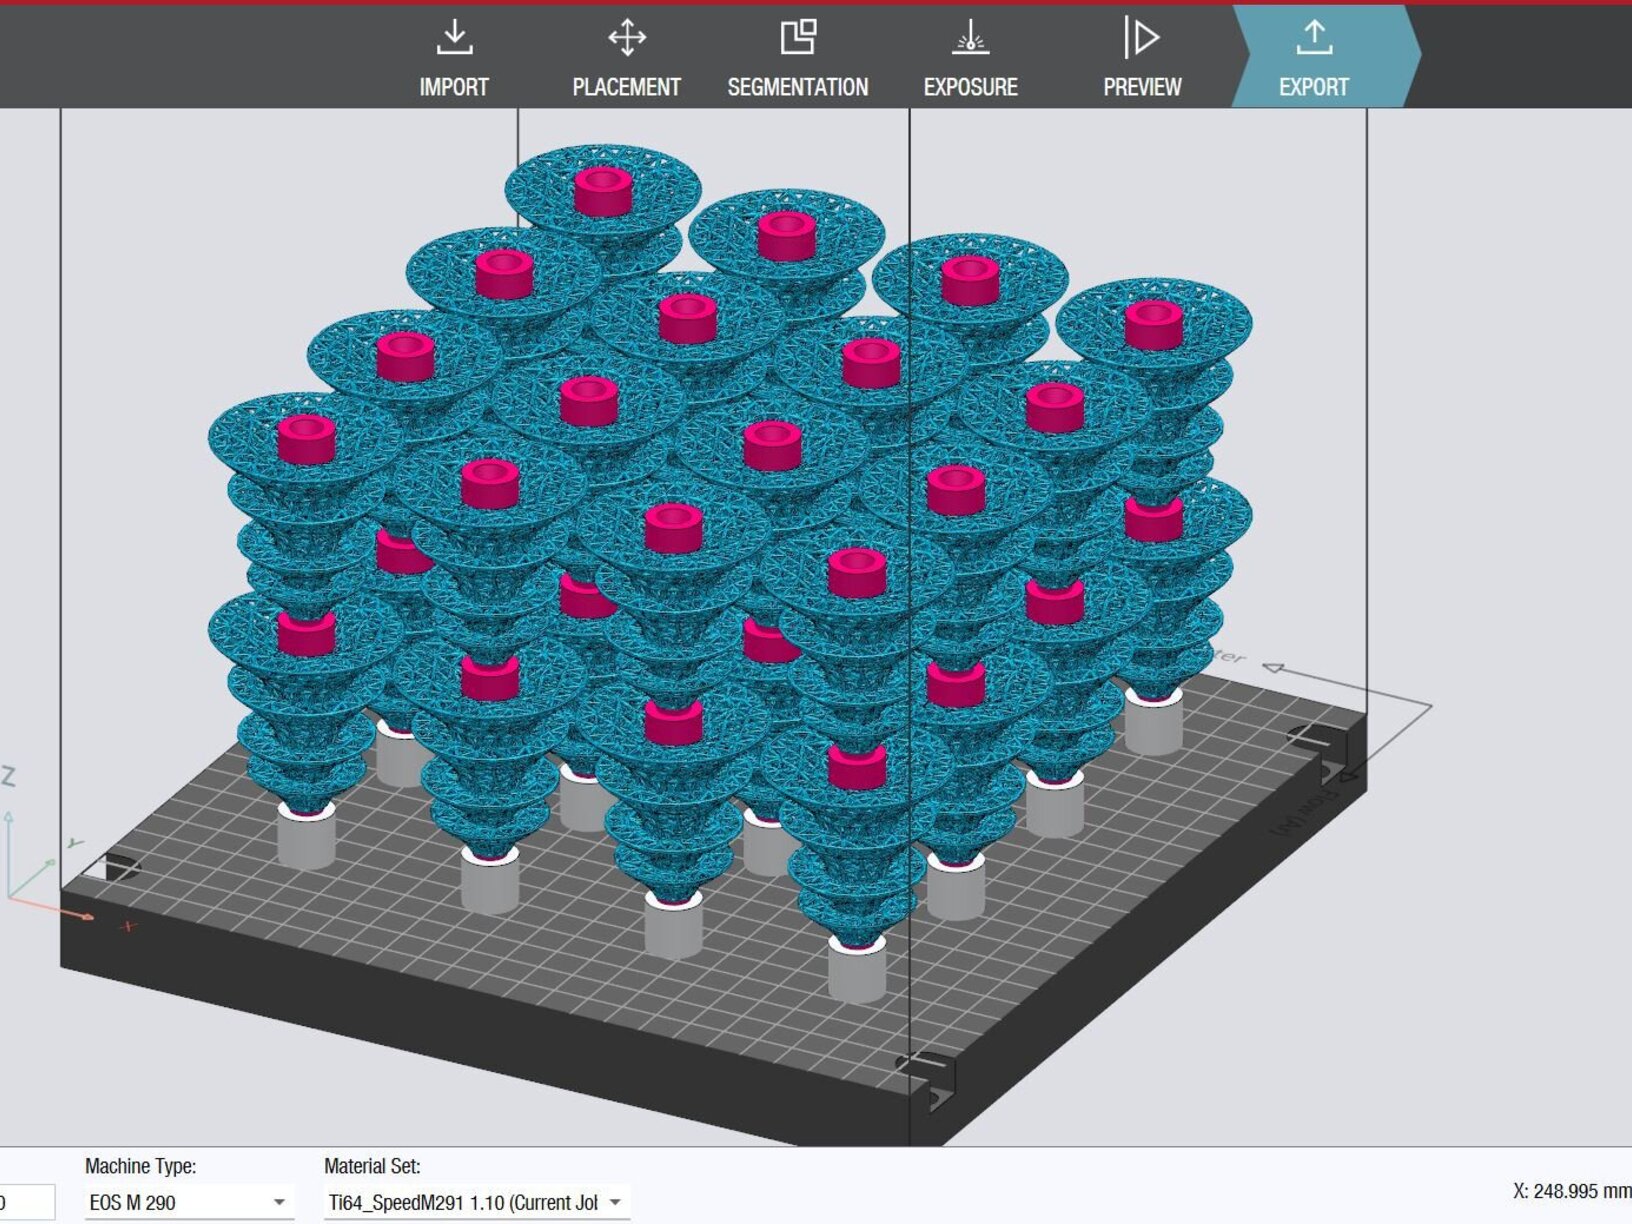Image resolution: width=1632 pixels, height=1224 pixels.
Task: Click the SEGMENTATION step label
Action: (797, 87)
